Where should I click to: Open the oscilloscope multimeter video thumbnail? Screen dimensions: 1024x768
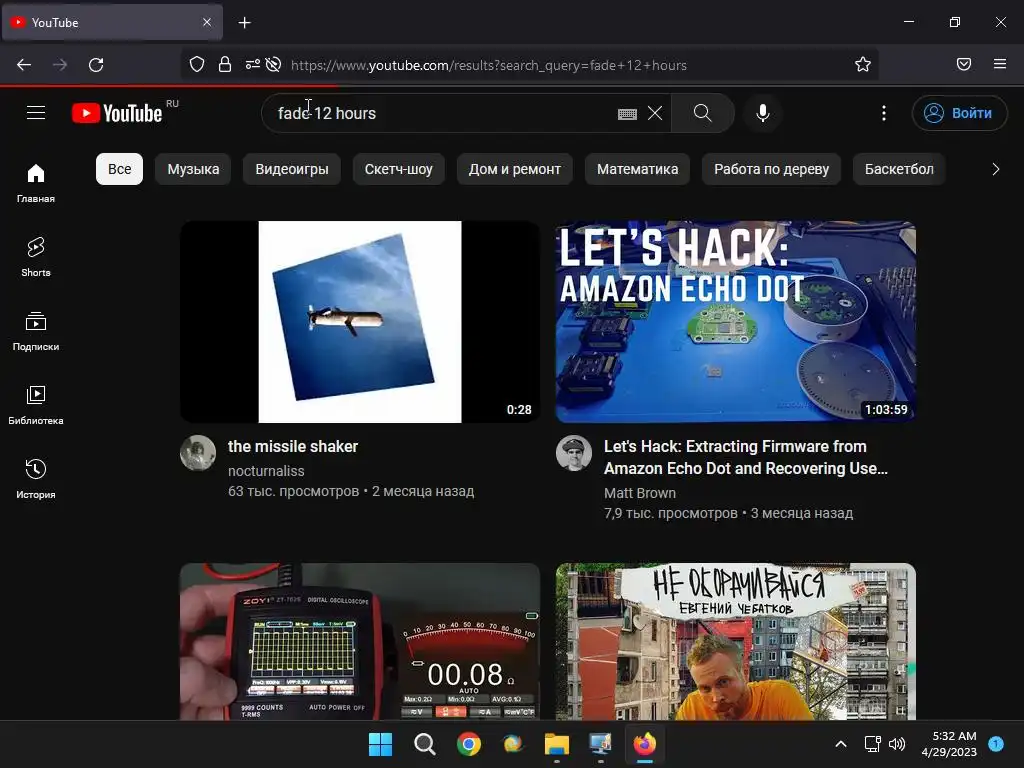(360, 641)
